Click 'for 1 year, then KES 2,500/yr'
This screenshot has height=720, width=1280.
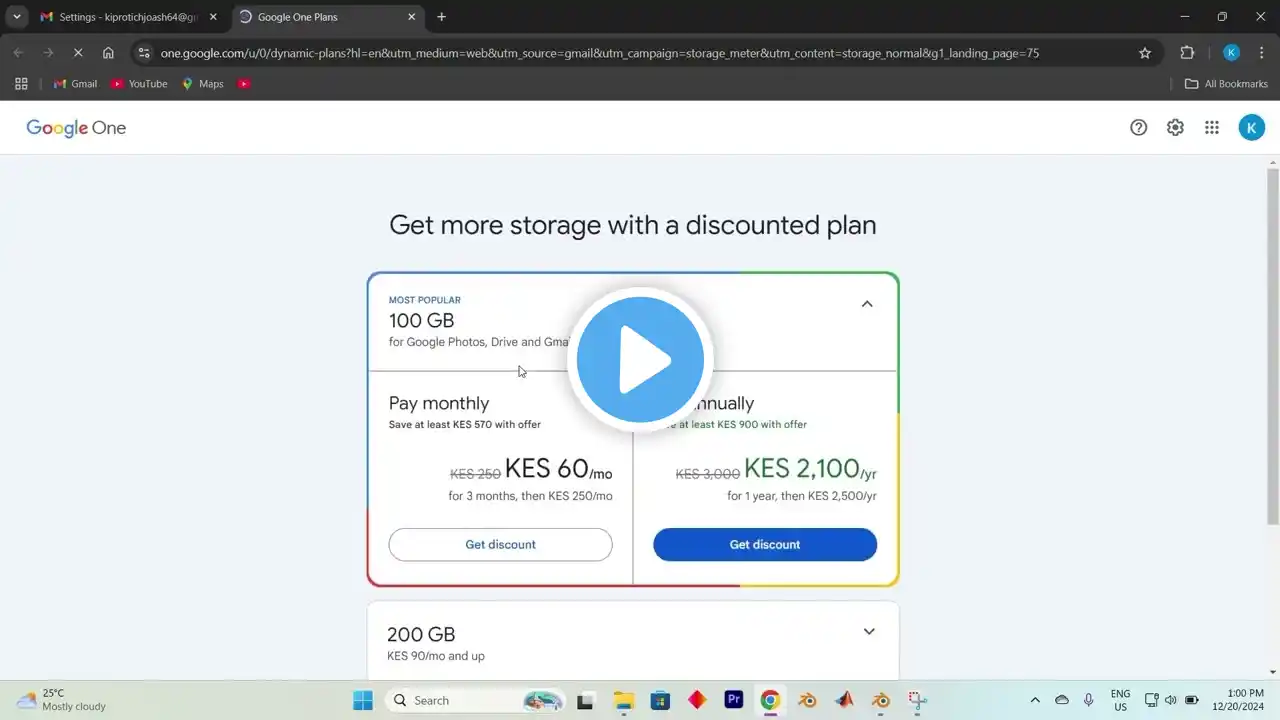pyautogui.click(x=802, y=496)
